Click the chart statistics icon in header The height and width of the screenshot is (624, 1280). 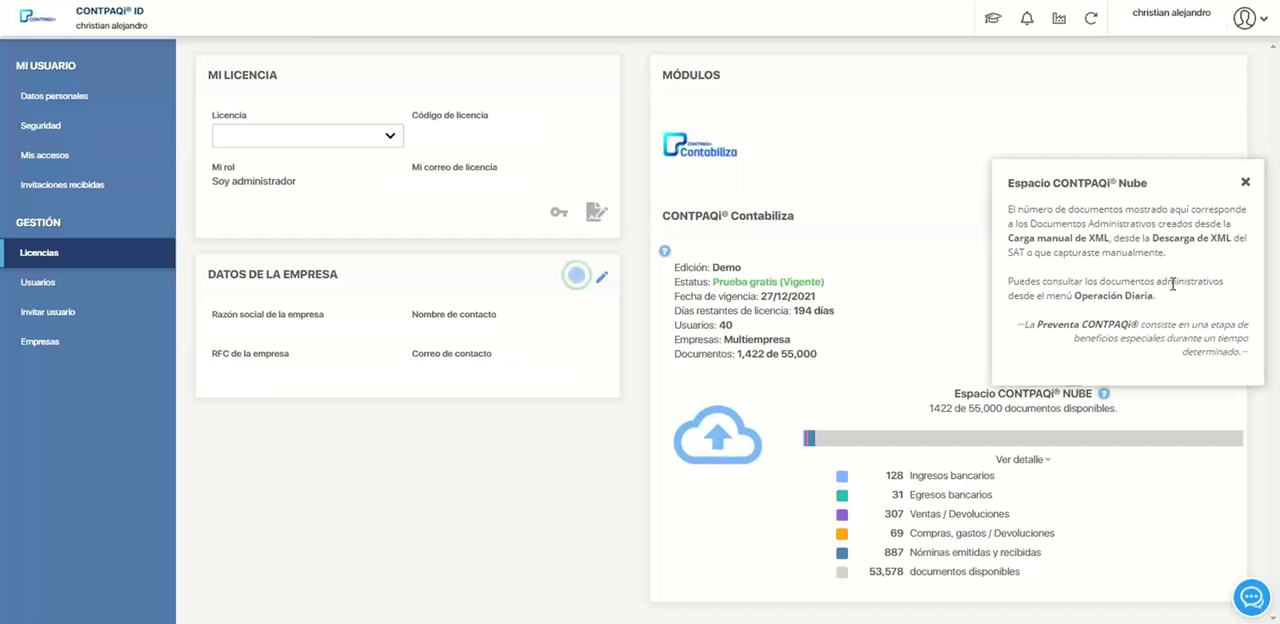pyautogui.click(x=1059, y=18)
